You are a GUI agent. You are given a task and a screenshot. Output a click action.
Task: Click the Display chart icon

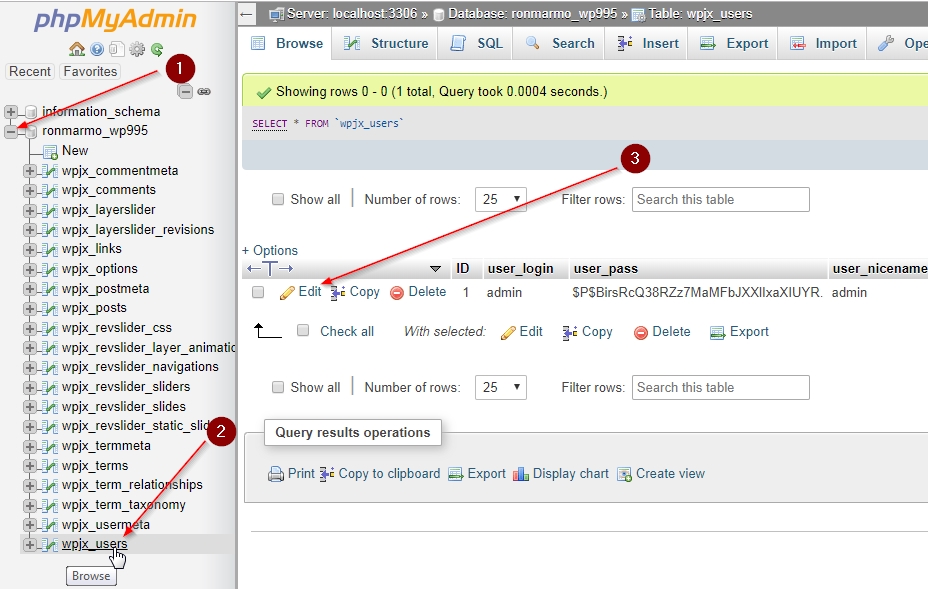(521, 474)
